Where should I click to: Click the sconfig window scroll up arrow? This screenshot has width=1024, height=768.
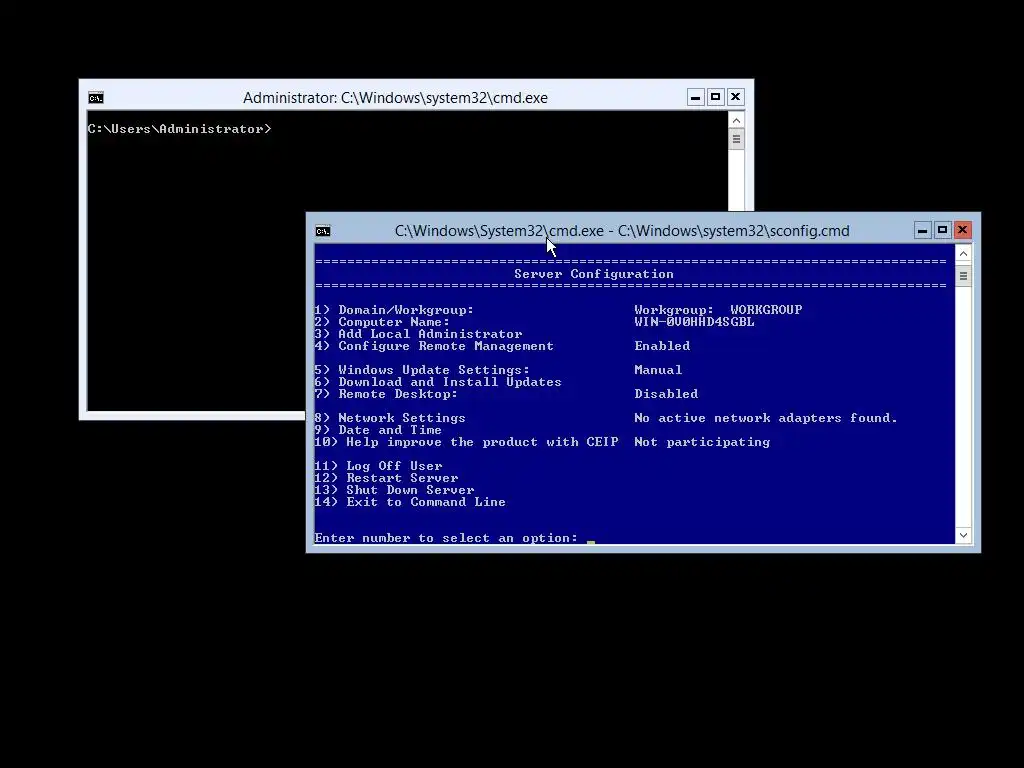pos(963,253)
